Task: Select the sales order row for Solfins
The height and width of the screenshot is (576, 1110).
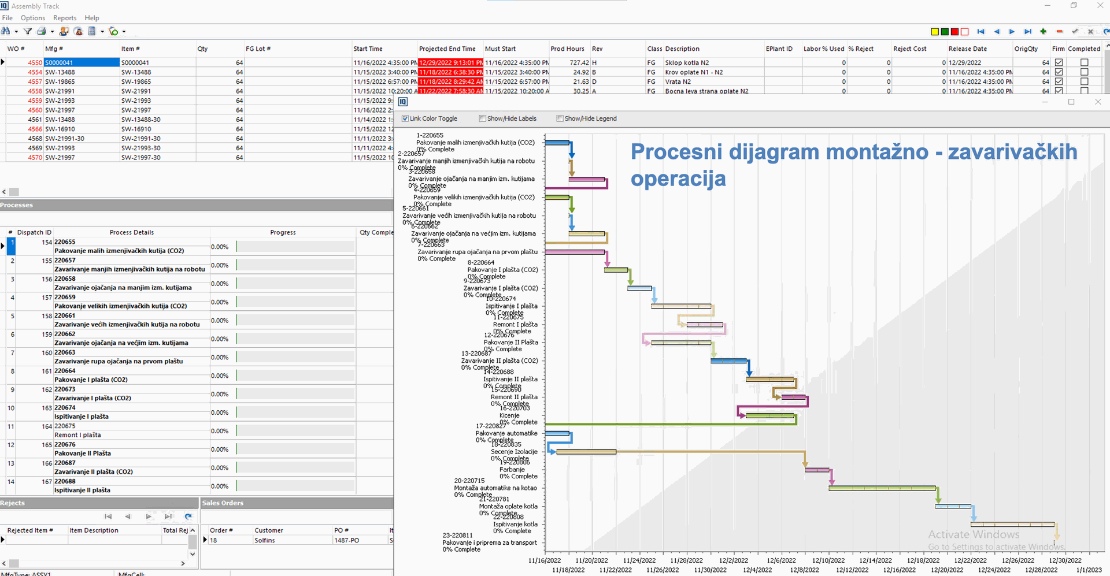Action: coord(268,539)
